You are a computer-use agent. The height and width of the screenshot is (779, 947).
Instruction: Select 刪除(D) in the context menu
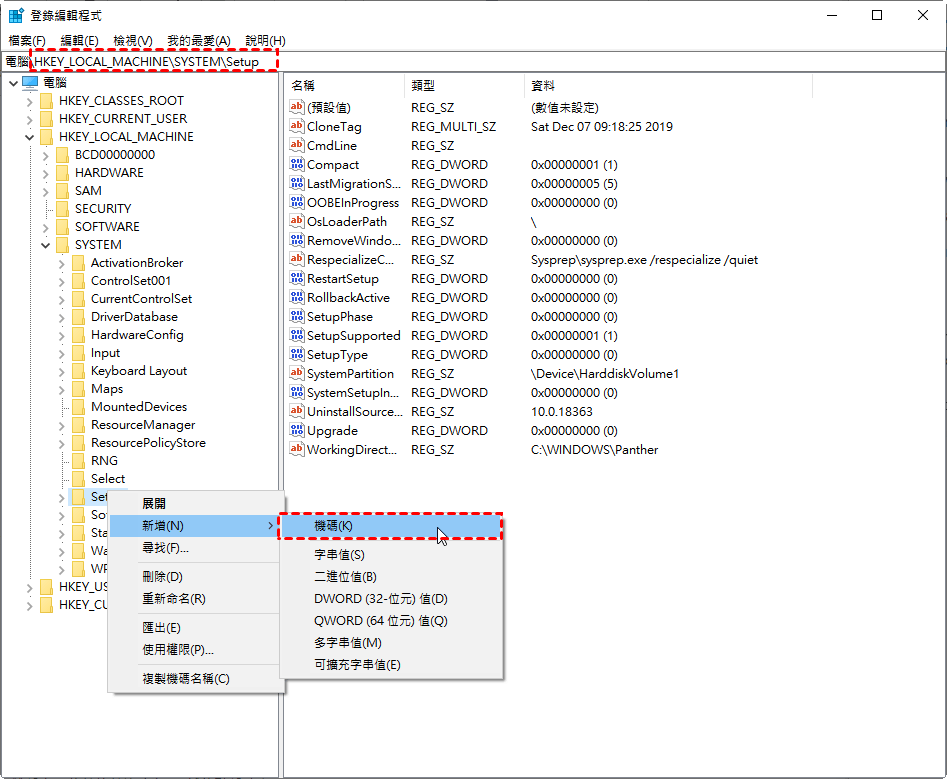click(x=194, y=577)
